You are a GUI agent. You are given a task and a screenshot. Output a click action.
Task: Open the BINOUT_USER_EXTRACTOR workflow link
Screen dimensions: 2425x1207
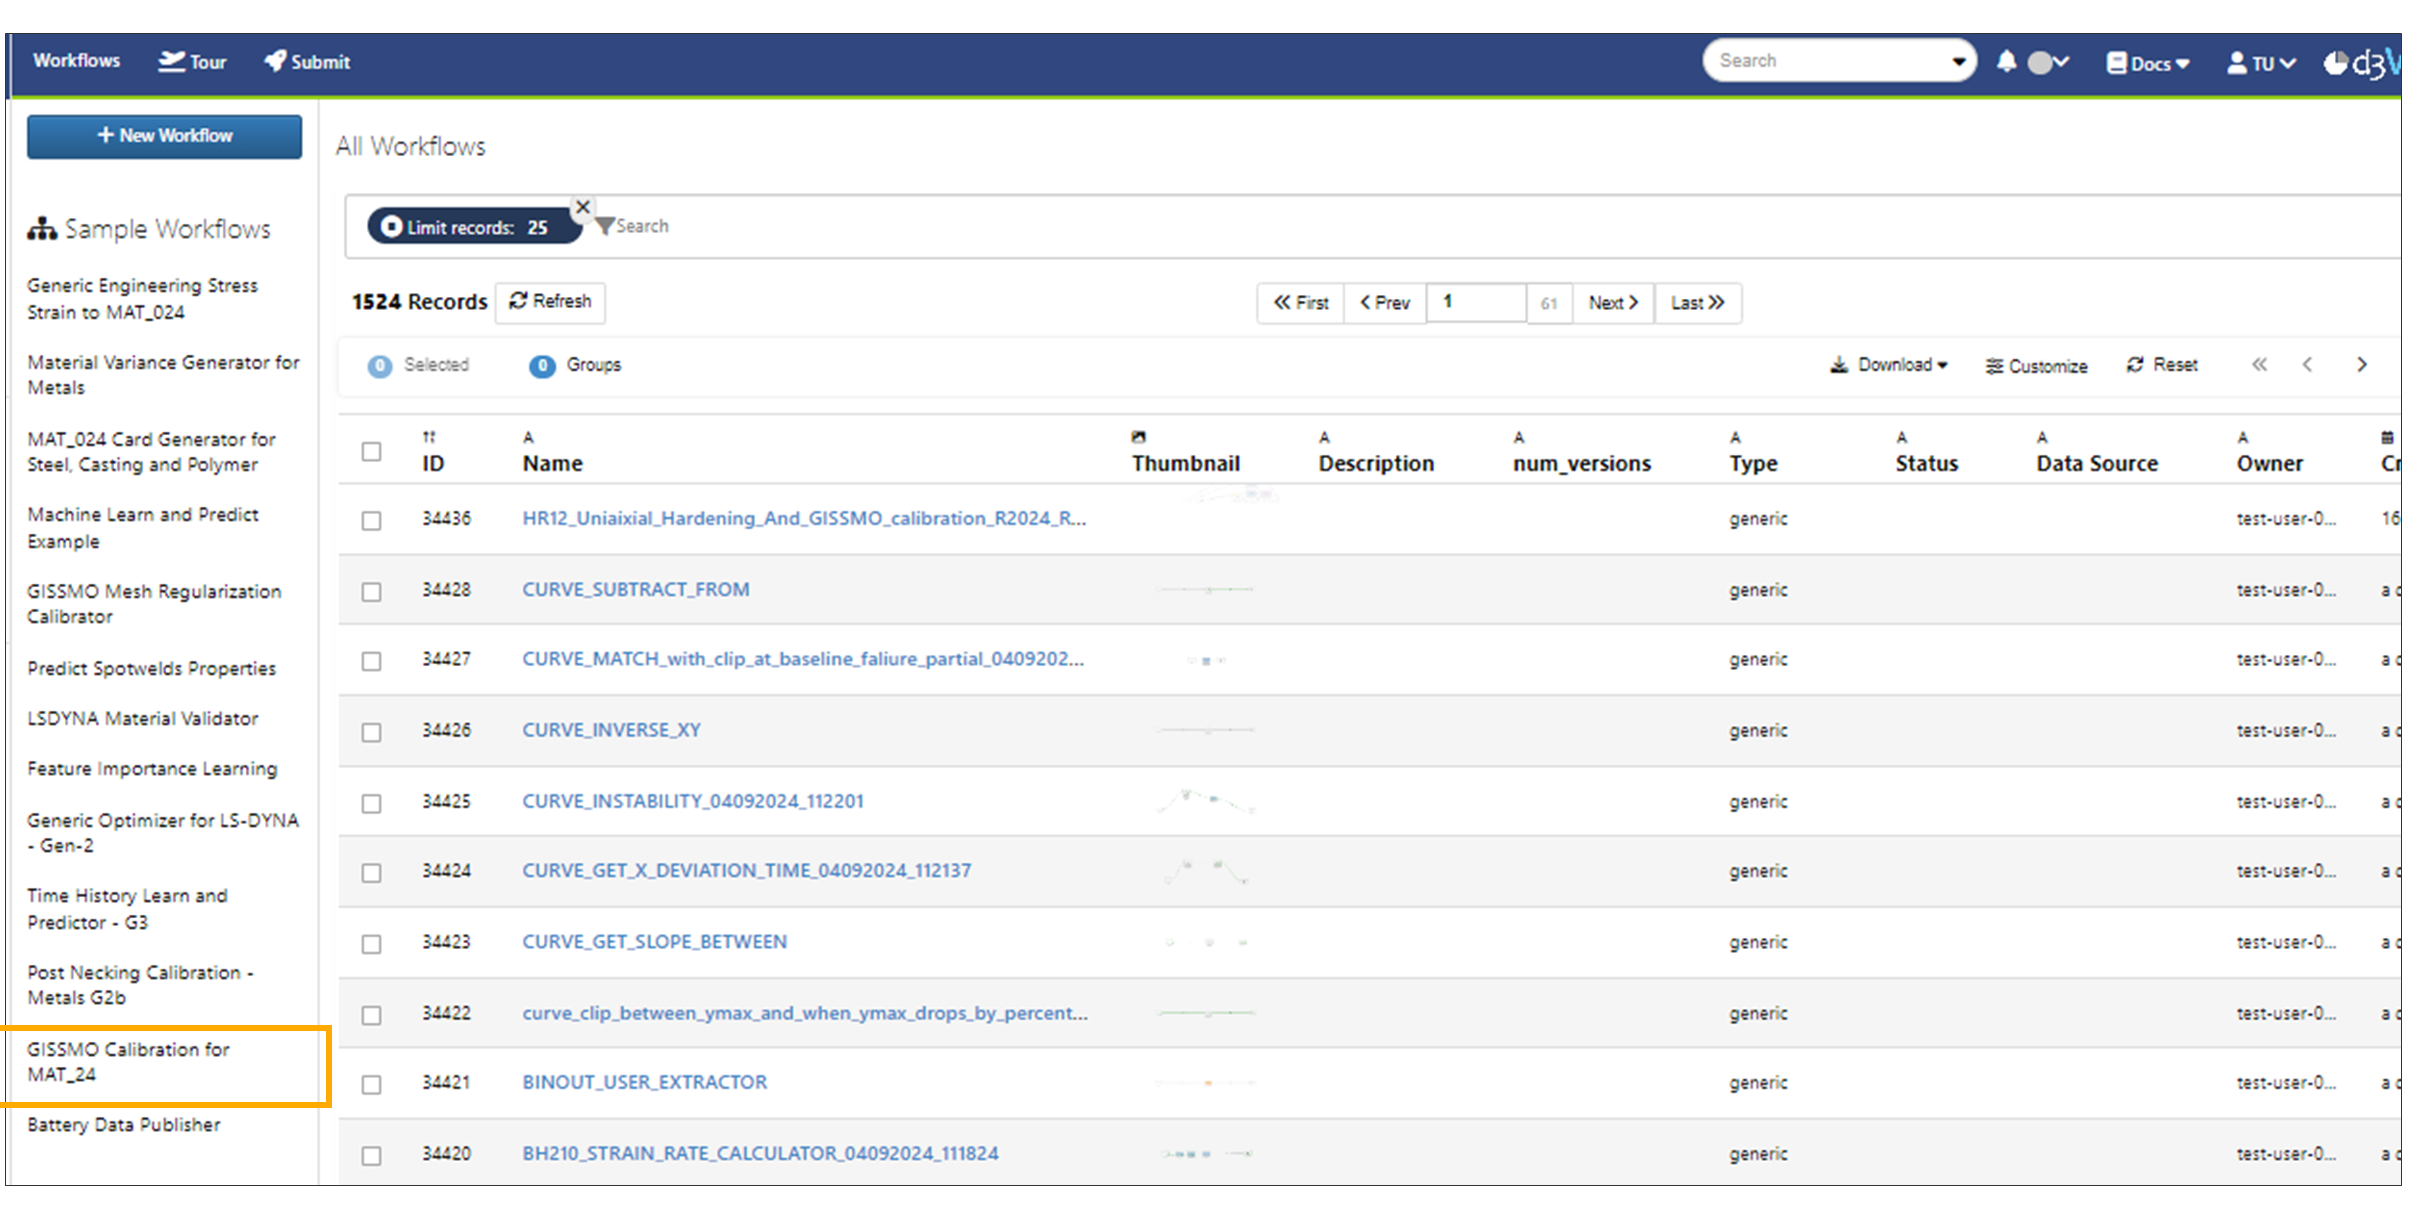coord(645,1082)
